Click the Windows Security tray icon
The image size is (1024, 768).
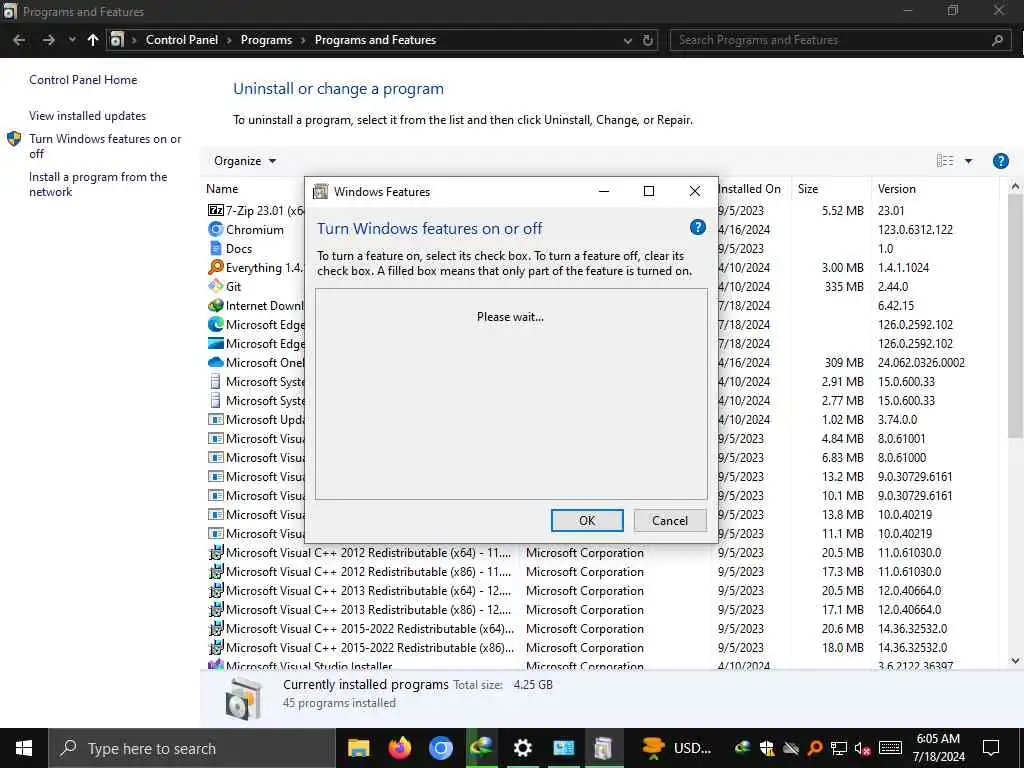(767, 748)
